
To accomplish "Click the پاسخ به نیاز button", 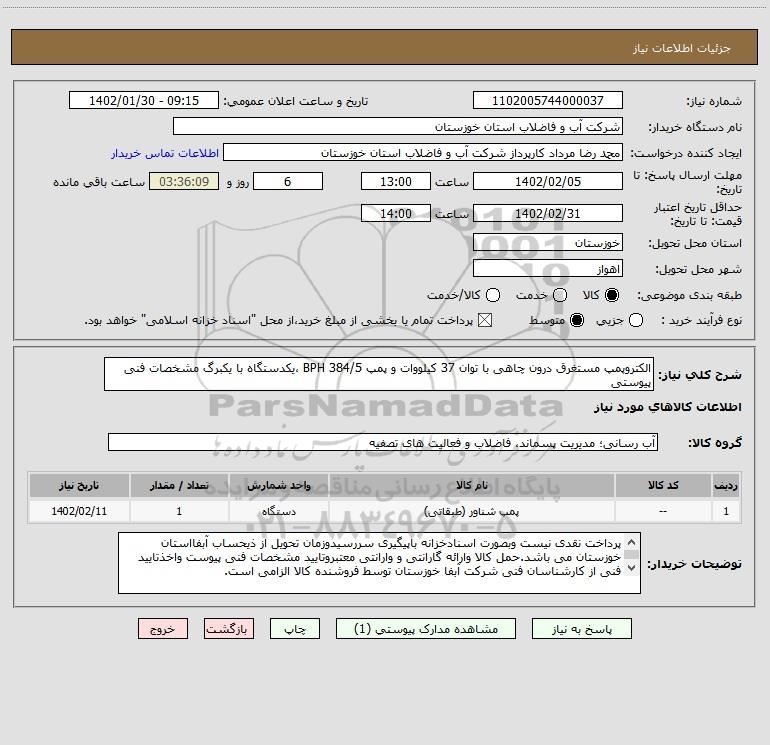I will 581,629.
